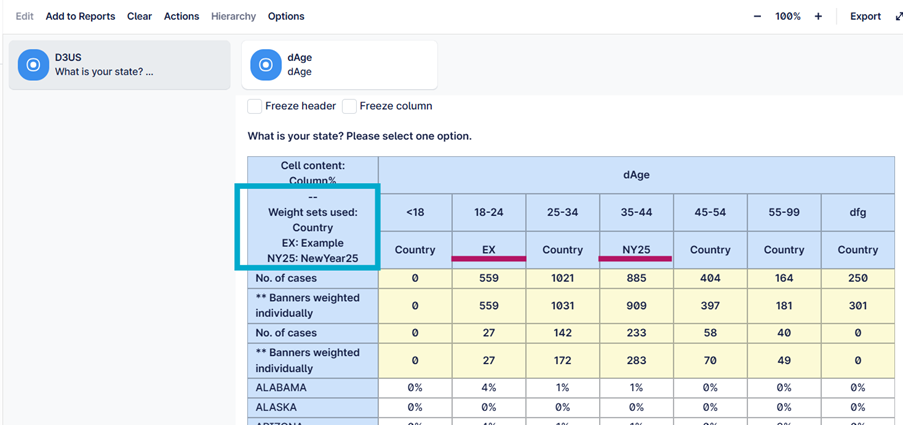Click the ALABAMA row label
The height and width of the screenshot is (425, 903).
[313, 388]
